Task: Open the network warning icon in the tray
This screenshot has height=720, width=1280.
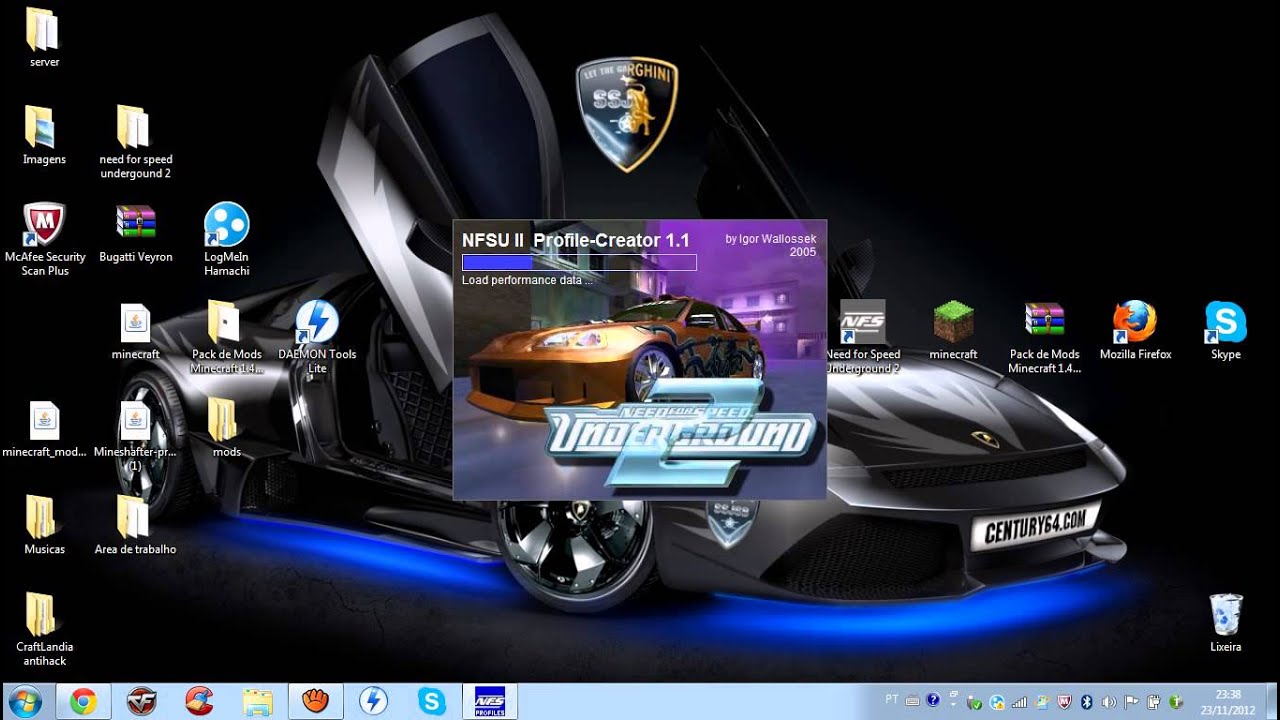Action: coord(997,702)
